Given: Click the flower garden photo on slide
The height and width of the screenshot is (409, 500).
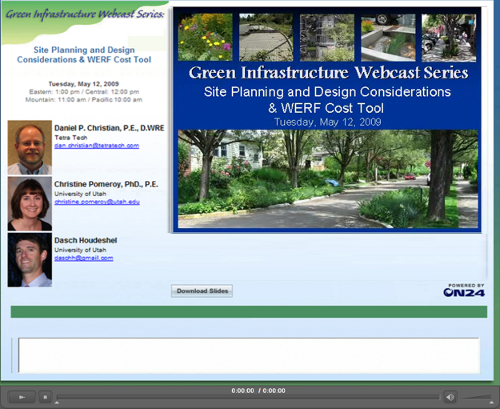Looking at the screenshot, I should point(205,37).
